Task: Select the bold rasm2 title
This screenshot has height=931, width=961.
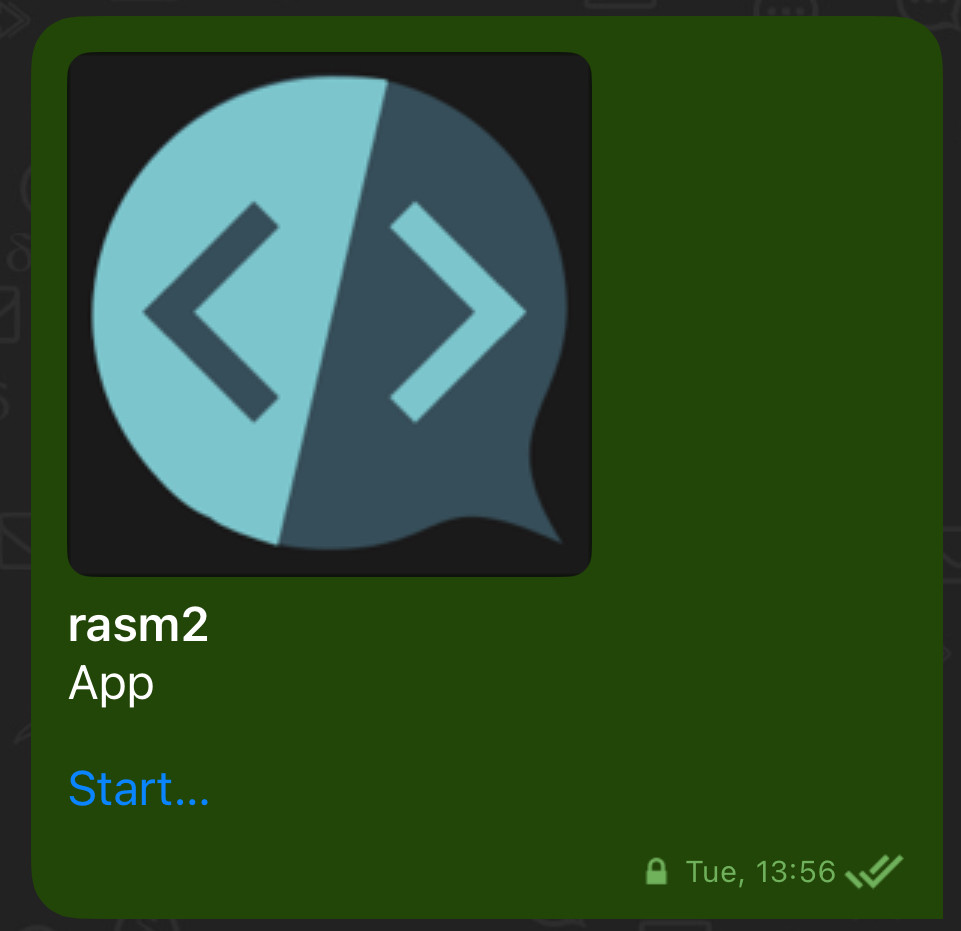Action: coord(138,626)
